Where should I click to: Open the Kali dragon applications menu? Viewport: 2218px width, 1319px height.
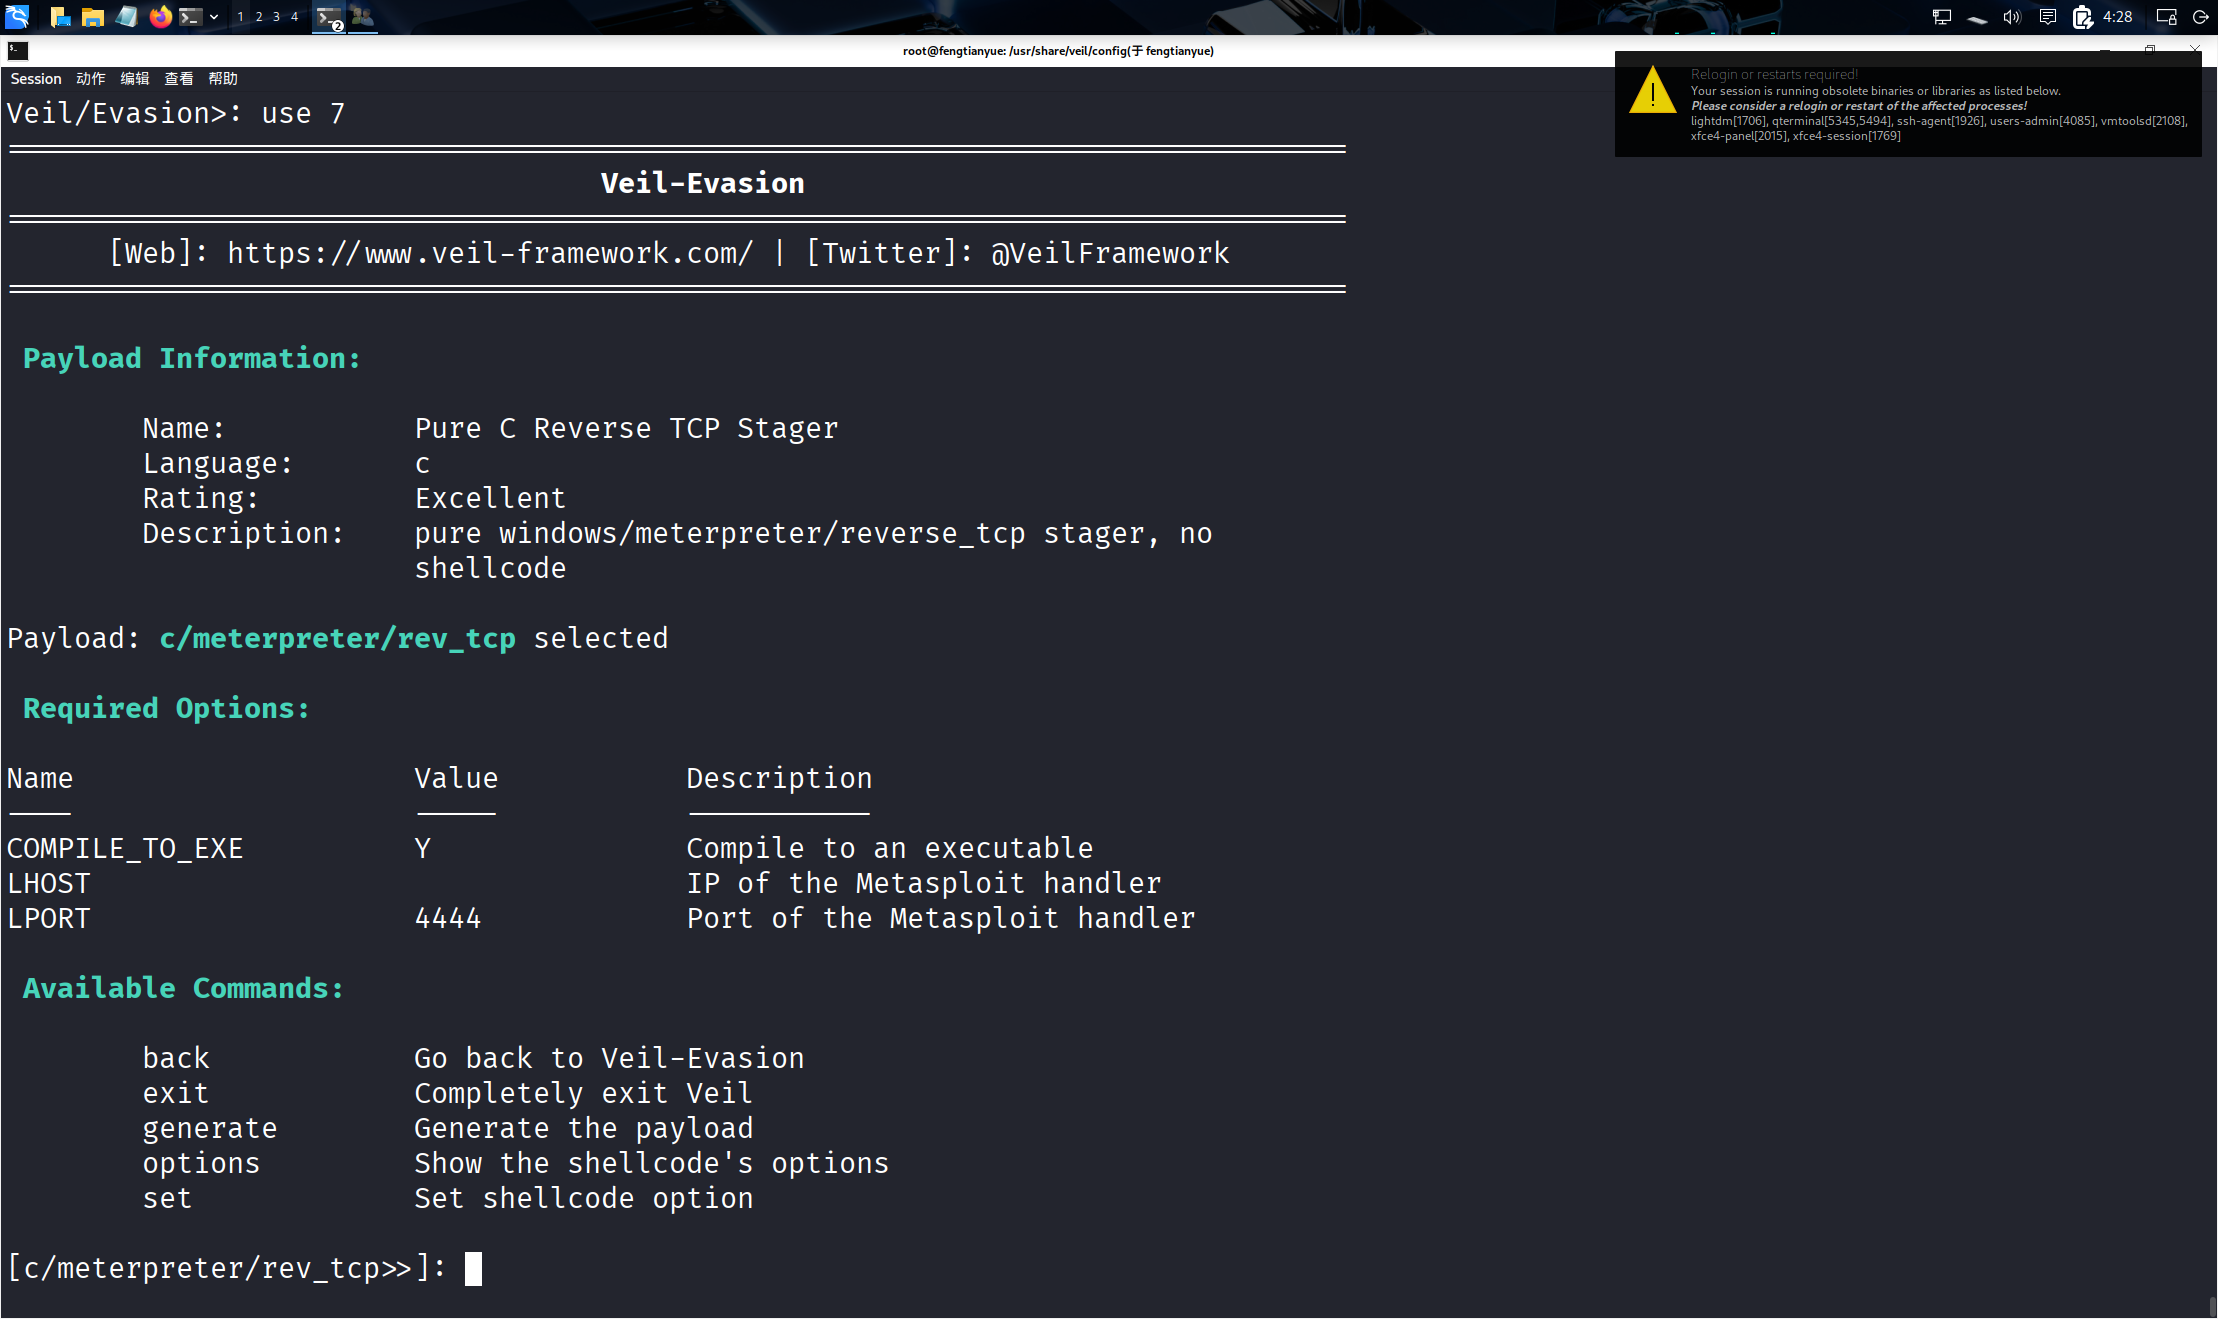coord(17,16)
